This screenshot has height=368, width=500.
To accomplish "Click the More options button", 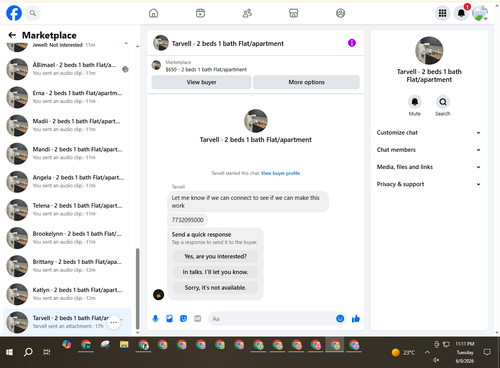I will click(x=306, y=82).
